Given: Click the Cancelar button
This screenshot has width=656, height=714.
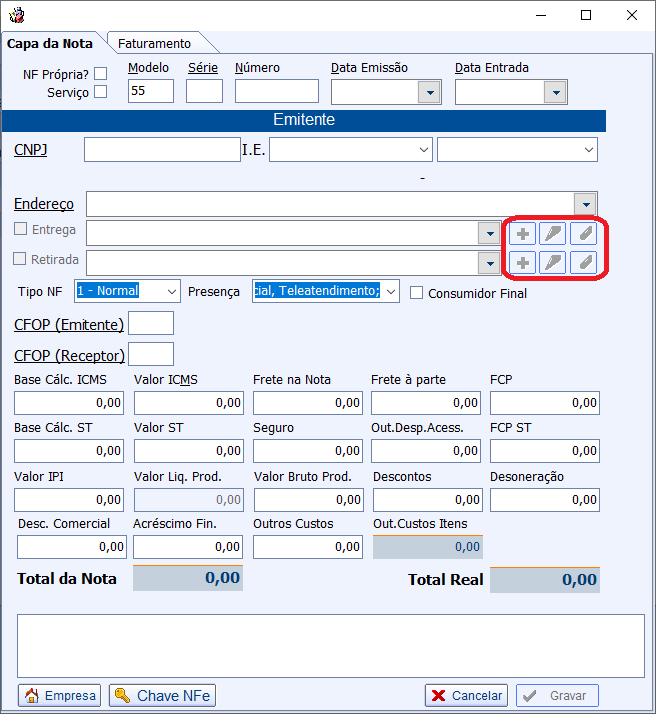Looking at the screenshot, I should 466,696.
